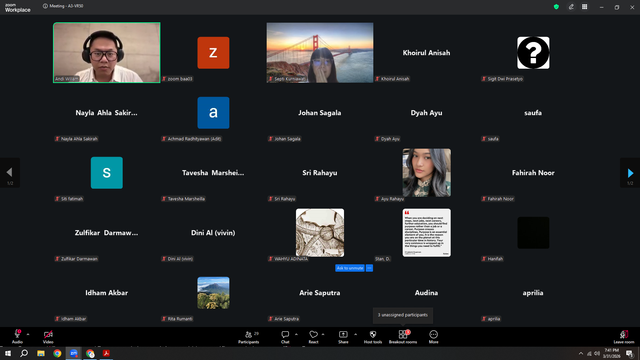
Task: Expand the chat options arrow
Action: click(x=296, y=334)
